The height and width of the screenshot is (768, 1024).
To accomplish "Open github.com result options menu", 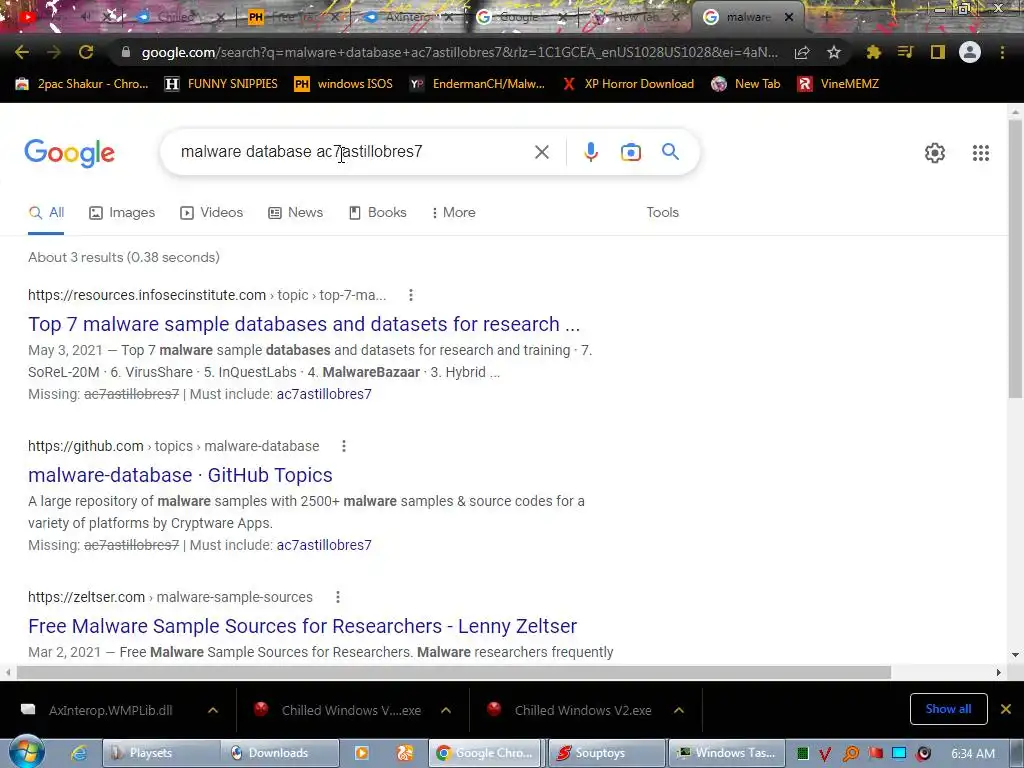I will click(344, 446).
